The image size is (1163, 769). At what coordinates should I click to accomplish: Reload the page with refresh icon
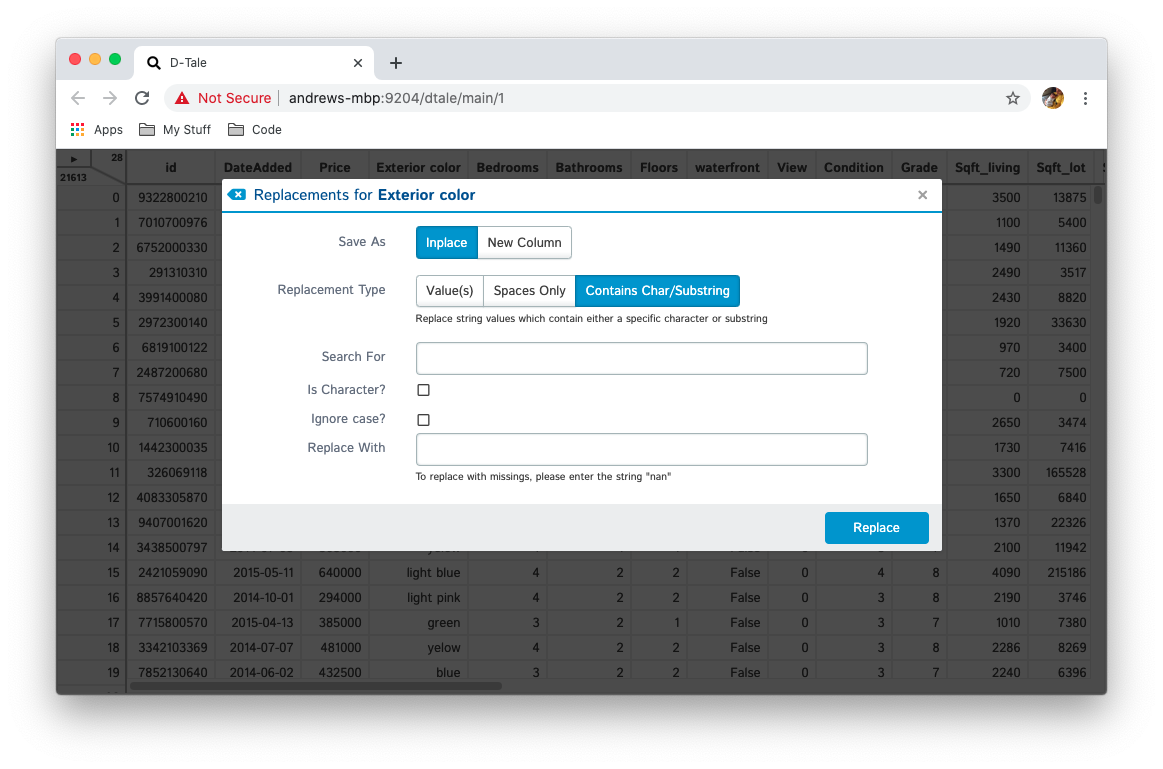pos(142,98)
